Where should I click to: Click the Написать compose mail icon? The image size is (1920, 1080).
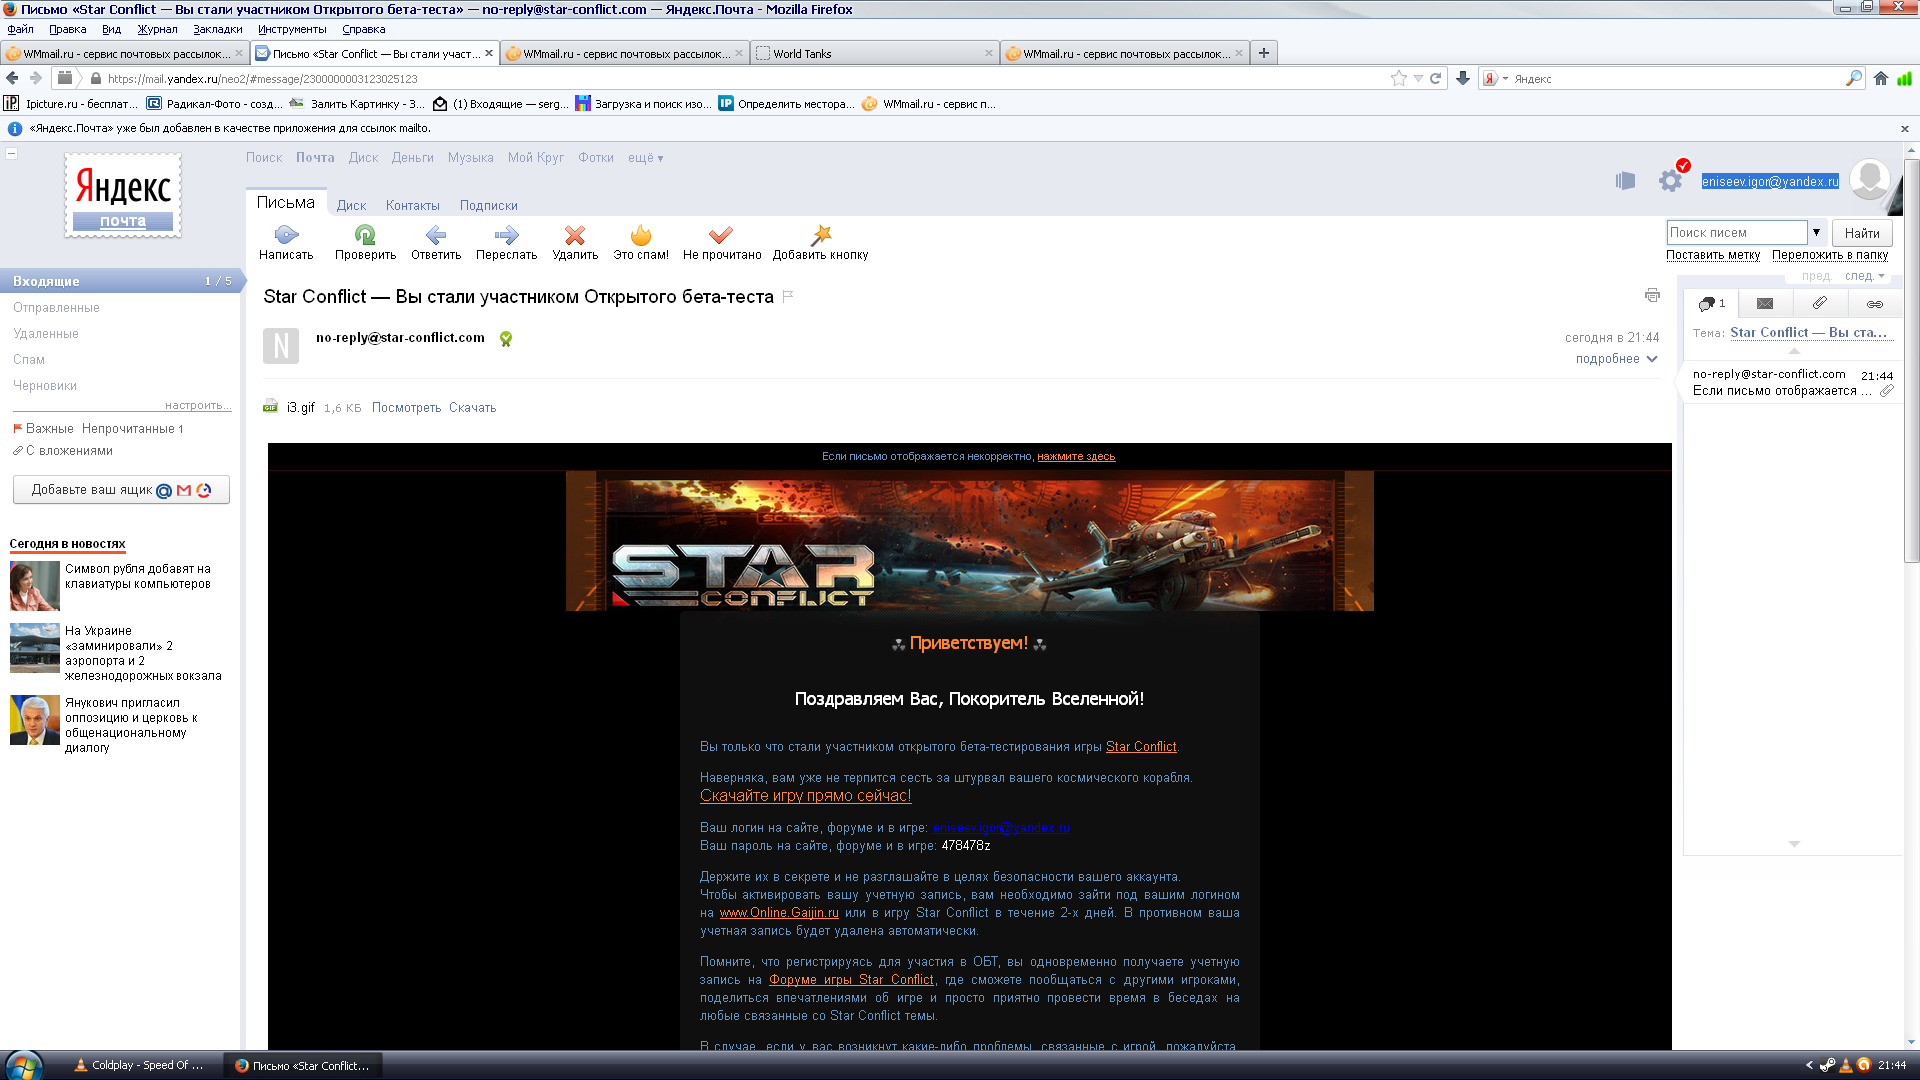pyautogui.click(x=286, y=235)
